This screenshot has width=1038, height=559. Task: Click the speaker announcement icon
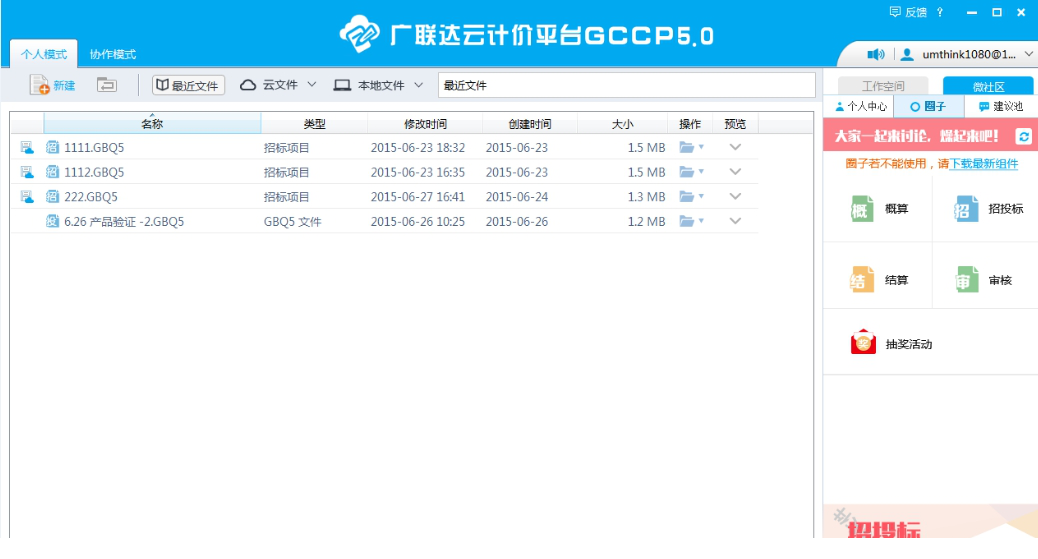pos(876,54)
